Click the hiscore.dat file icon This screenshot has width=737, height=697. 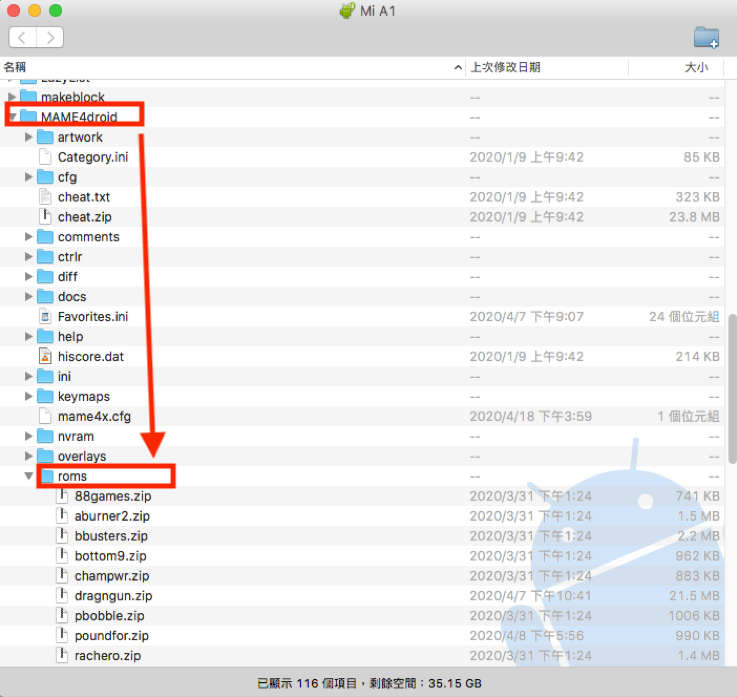pyautogui.click(x=45, y=356)
